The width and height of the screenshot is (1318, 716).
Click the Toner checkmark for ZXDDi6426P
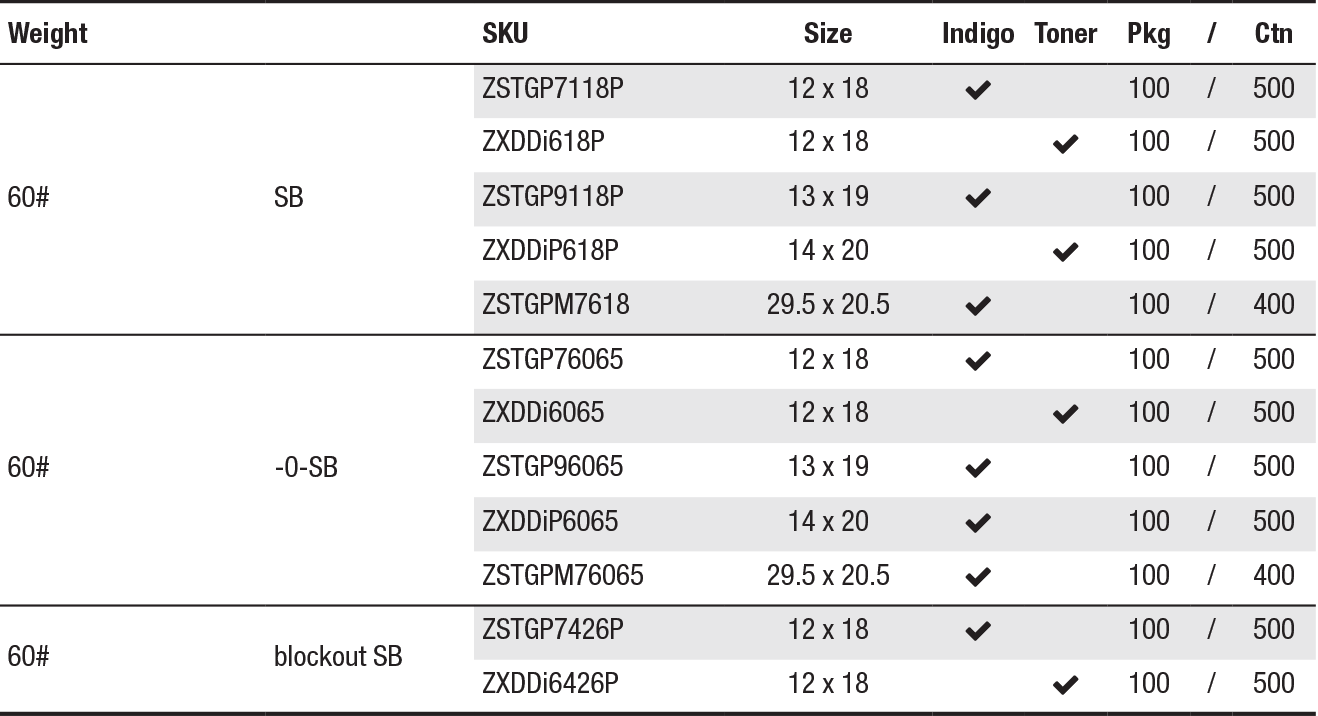tap(1066, 686)
